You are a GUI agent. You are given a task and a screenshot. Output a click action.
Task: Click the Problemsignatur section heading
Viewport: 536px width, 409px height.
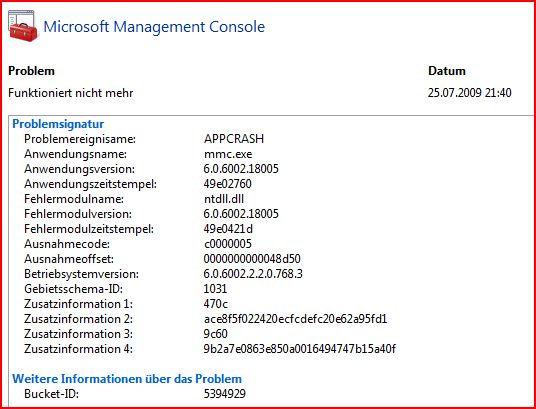[x=58, y=124]
